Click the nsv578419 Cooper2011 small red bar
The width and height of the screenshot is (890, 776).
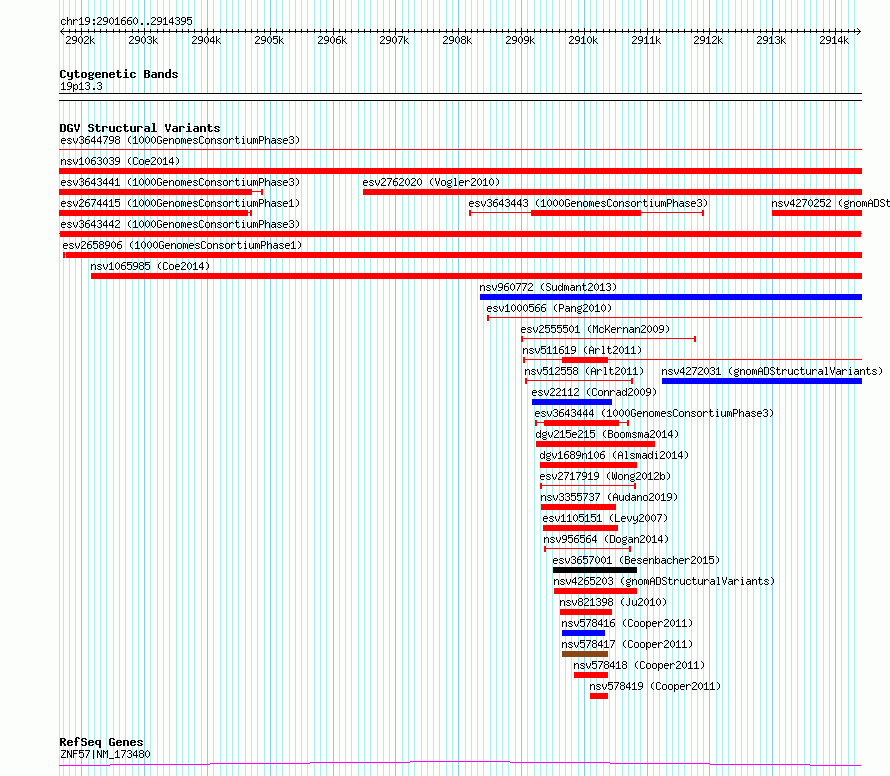599,696
